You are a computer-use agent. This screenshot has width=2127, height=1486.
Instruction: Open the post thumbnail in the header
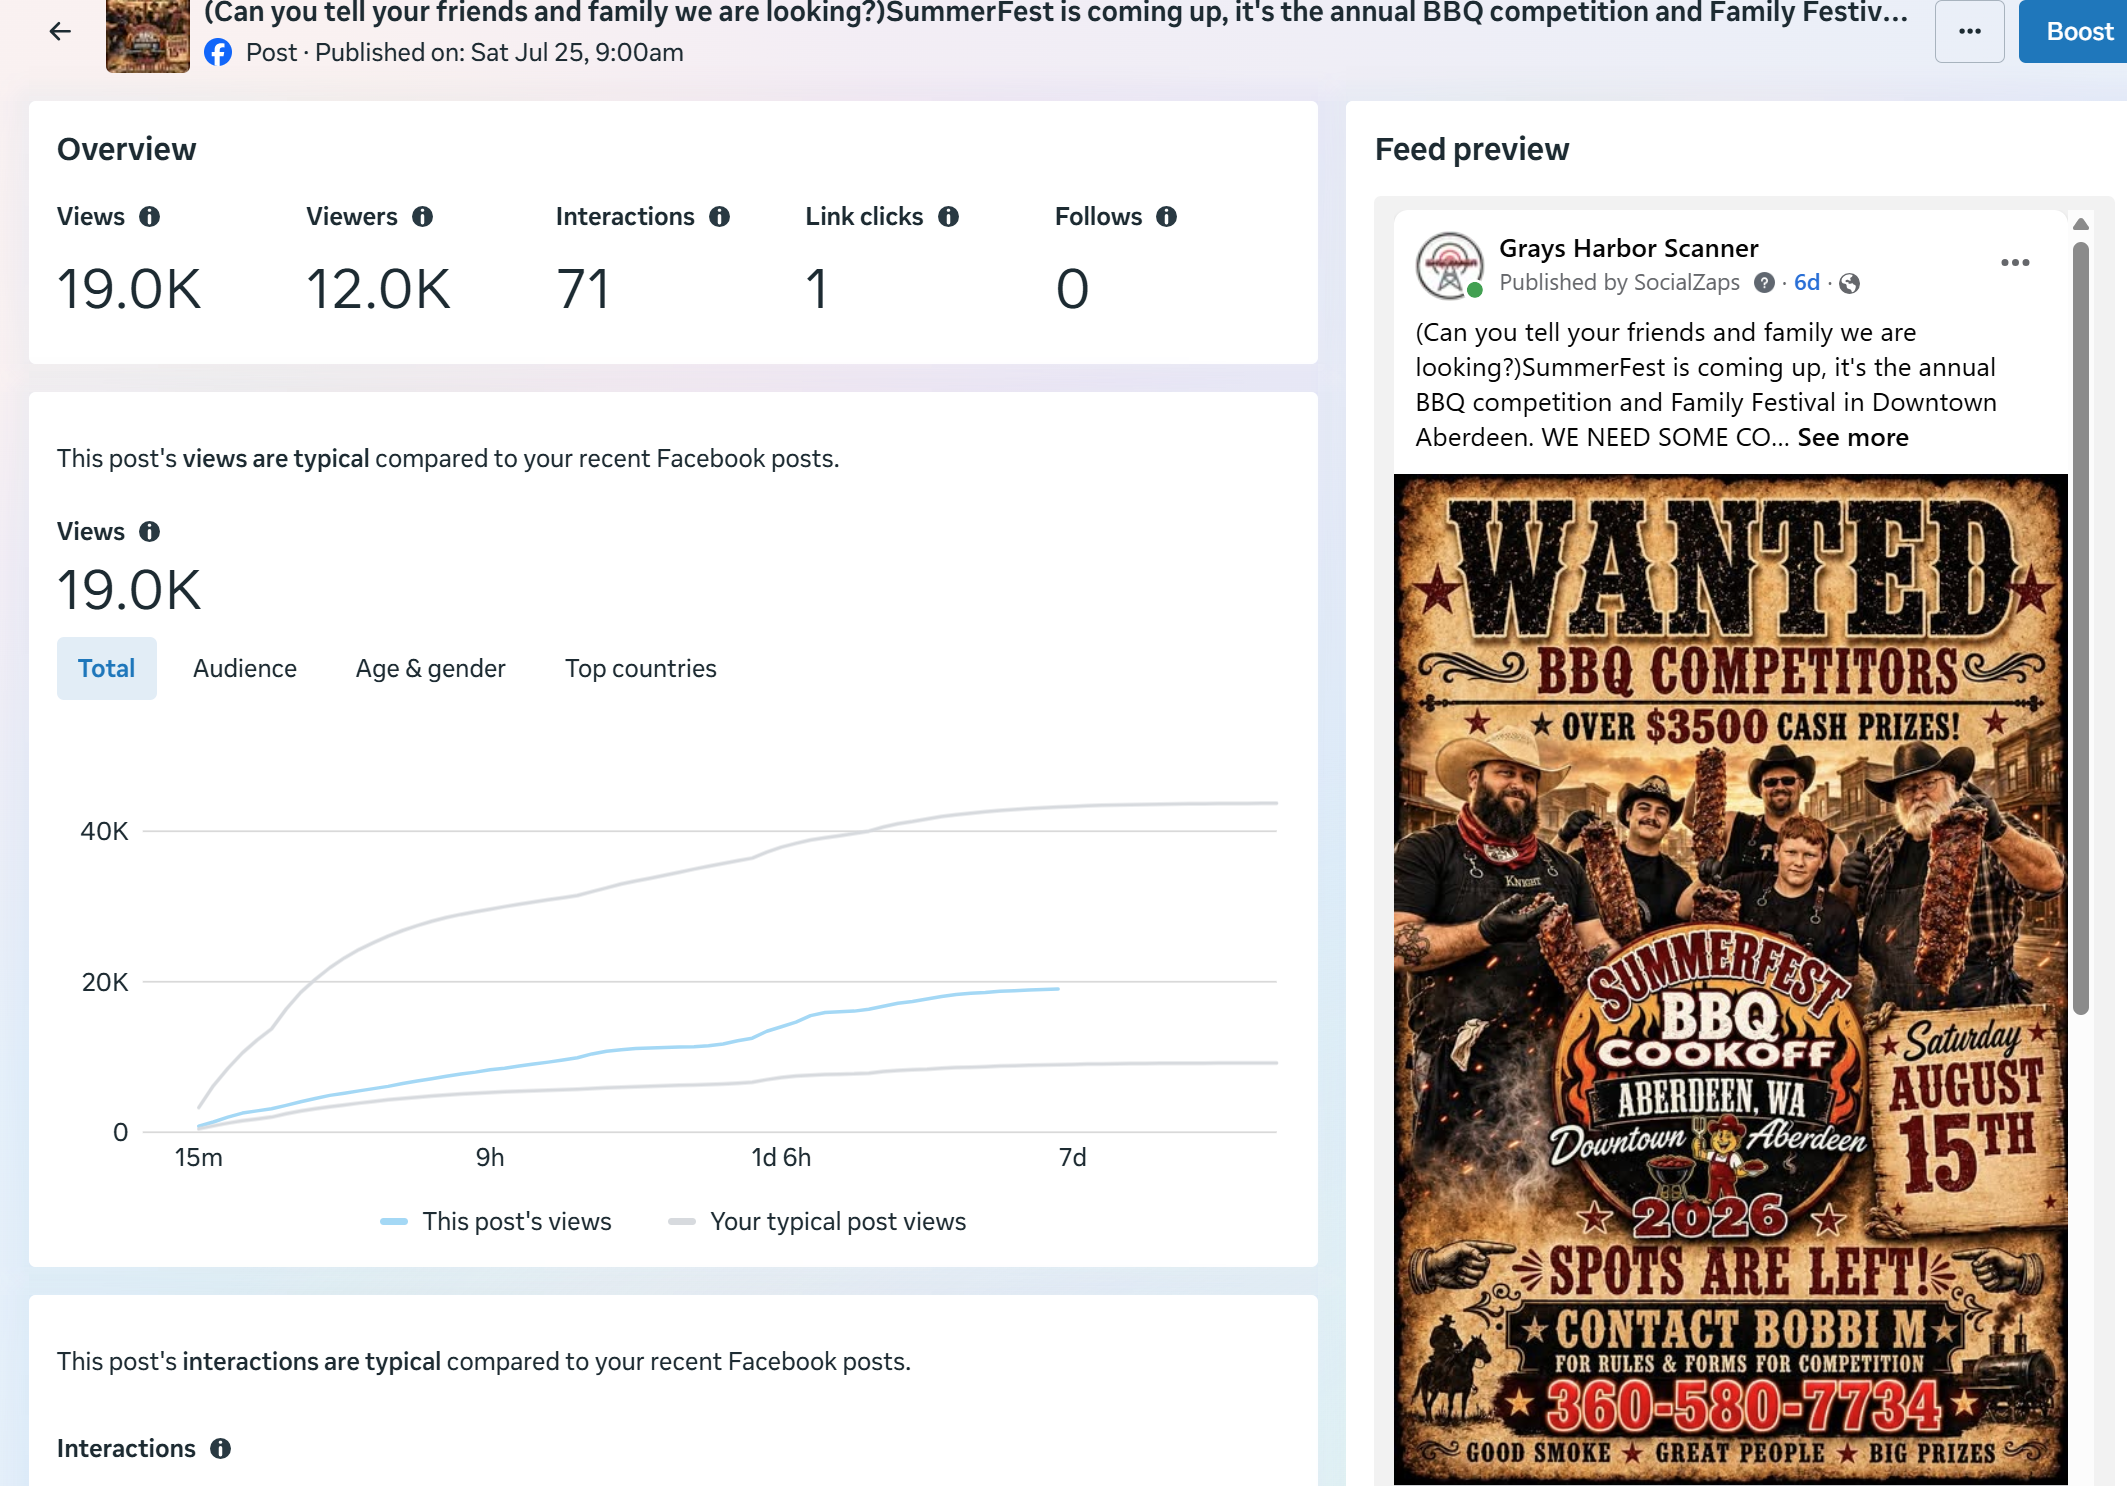coord(148,36)
